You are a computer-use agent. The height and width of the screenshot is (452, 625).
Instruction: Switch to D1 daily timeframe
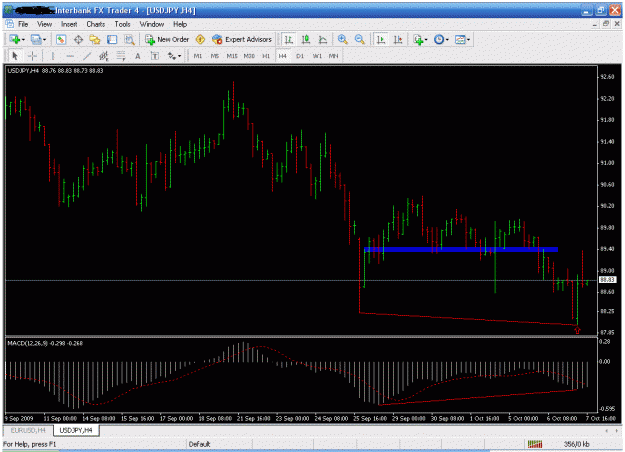pos(300,56)
